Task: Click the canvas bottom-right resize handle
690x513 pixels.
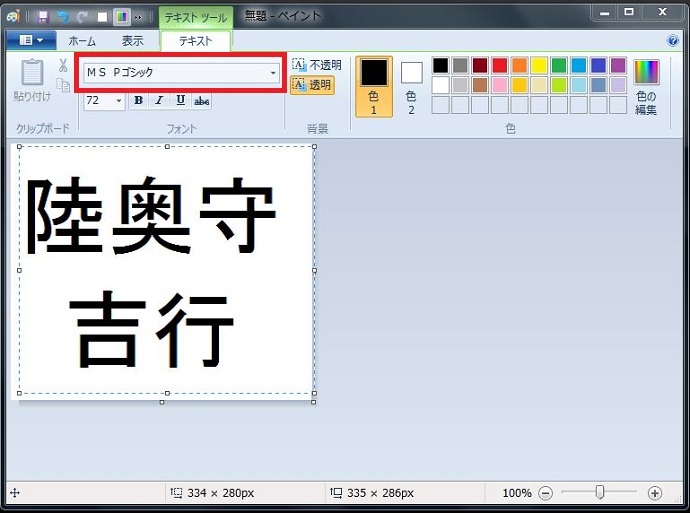Action: click(314, 402)
